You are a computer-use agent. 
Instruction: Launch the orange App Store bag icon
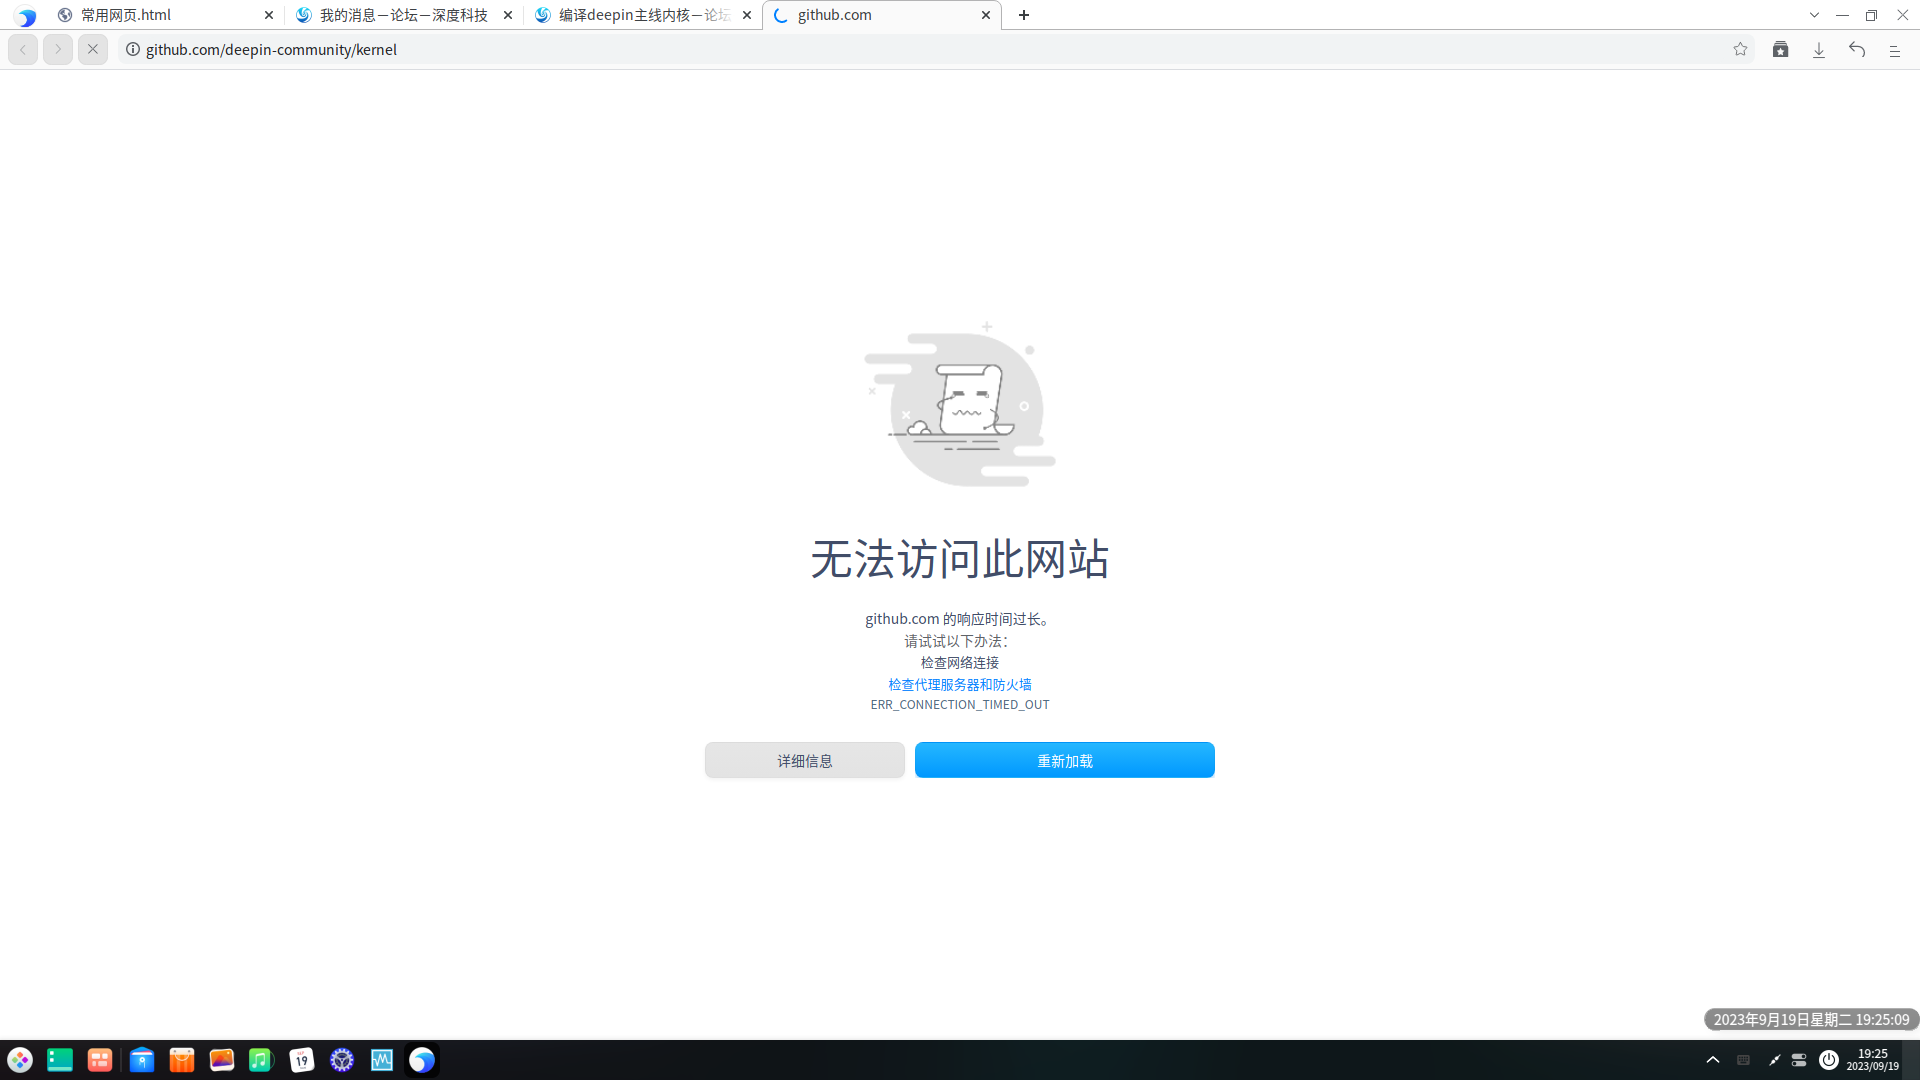182,1060
